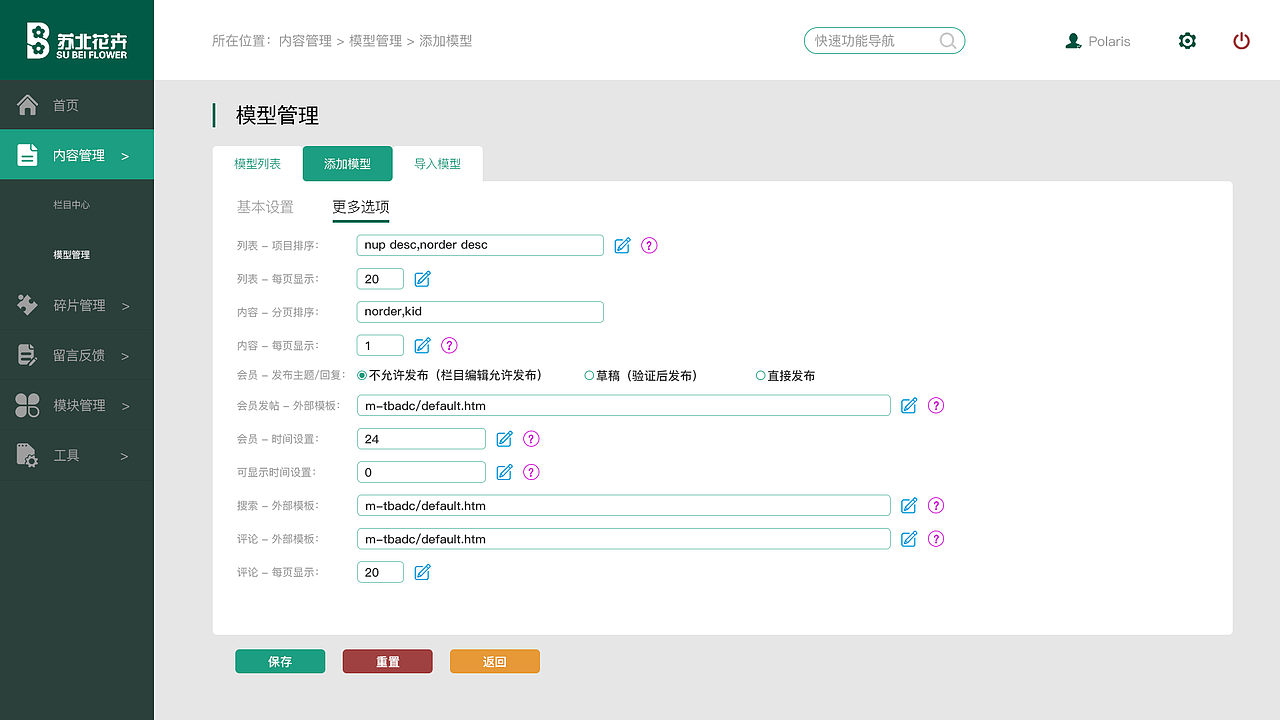
Task: Click the 留言反馈 sidebar icon
Action: [x=27, y=355]
